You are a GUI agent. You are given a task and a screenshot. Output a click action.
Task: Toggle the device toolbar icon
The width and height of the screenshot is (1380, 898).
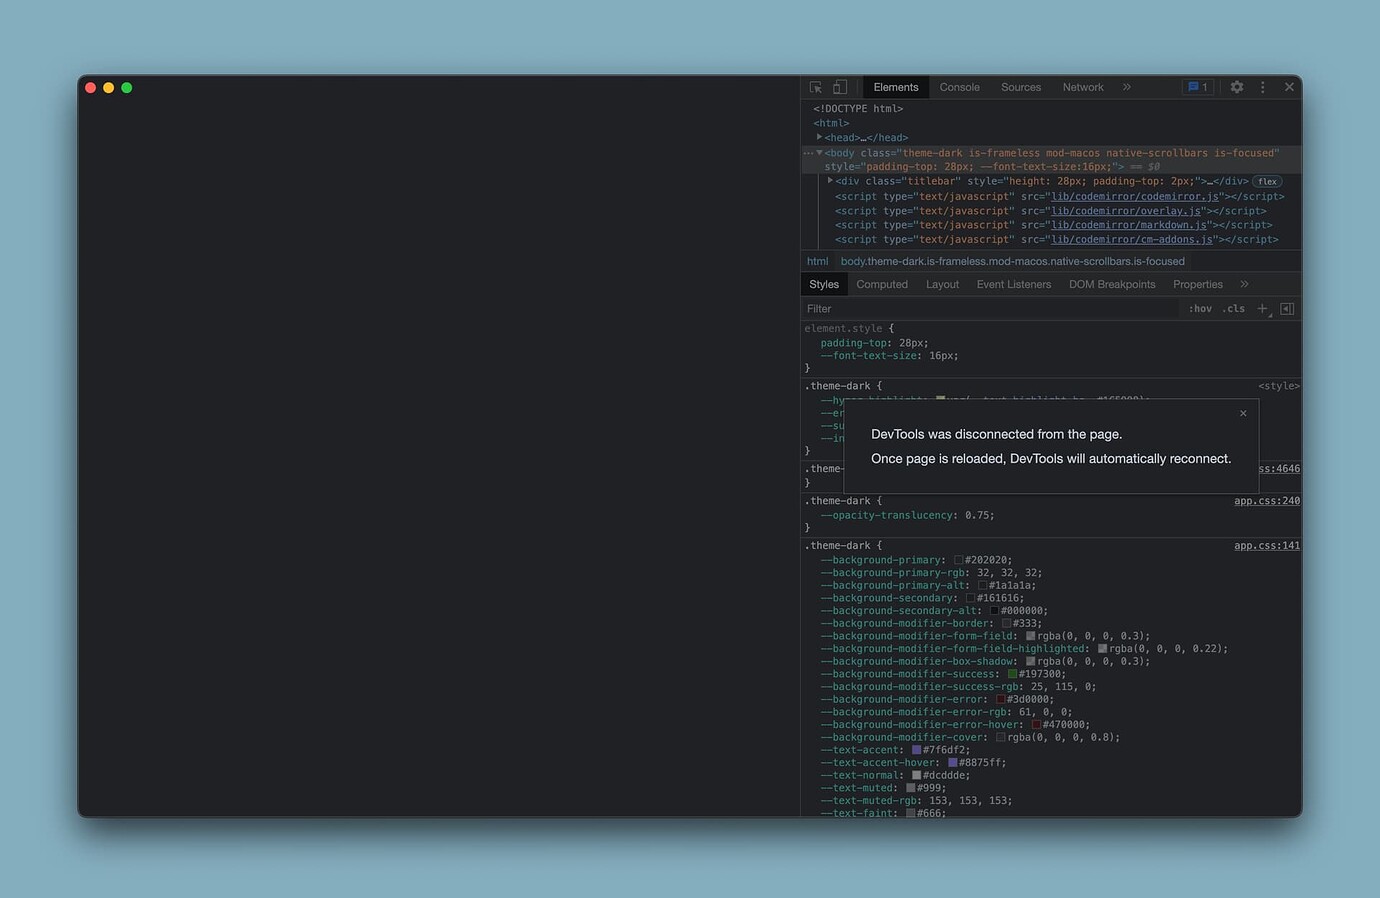point(840,88)
